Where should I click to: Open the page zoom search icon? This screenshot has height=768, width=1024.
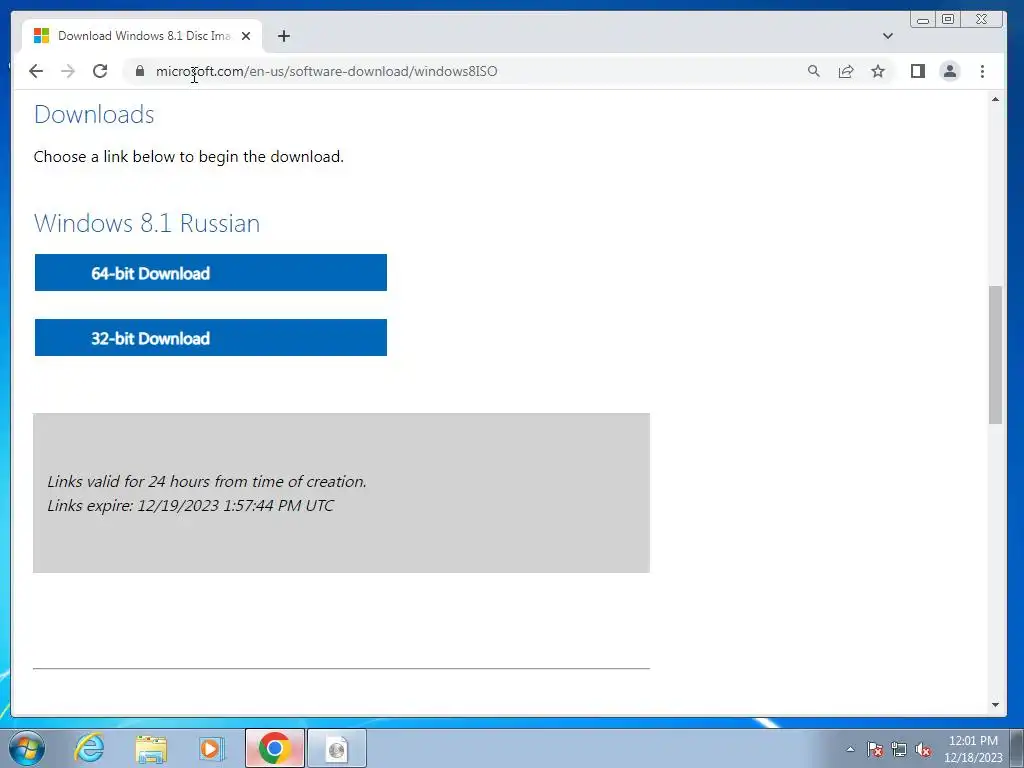click(814, 71)
